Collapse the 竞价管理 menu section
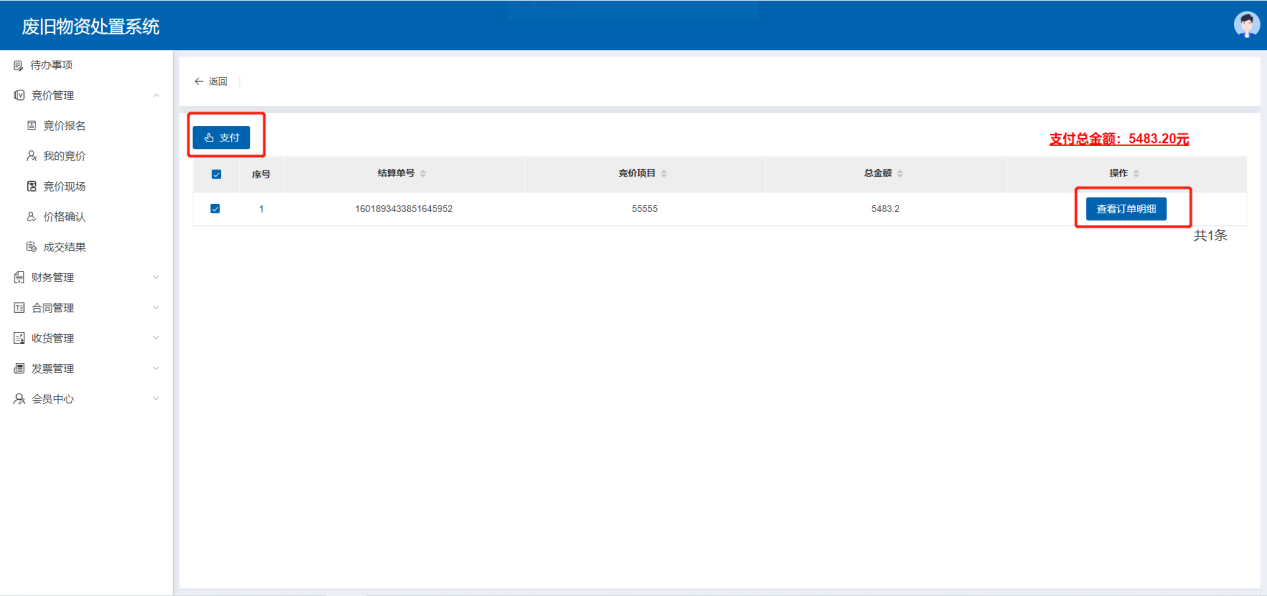1267x596 pixels. pyautogui.click(x=156, y=96)
